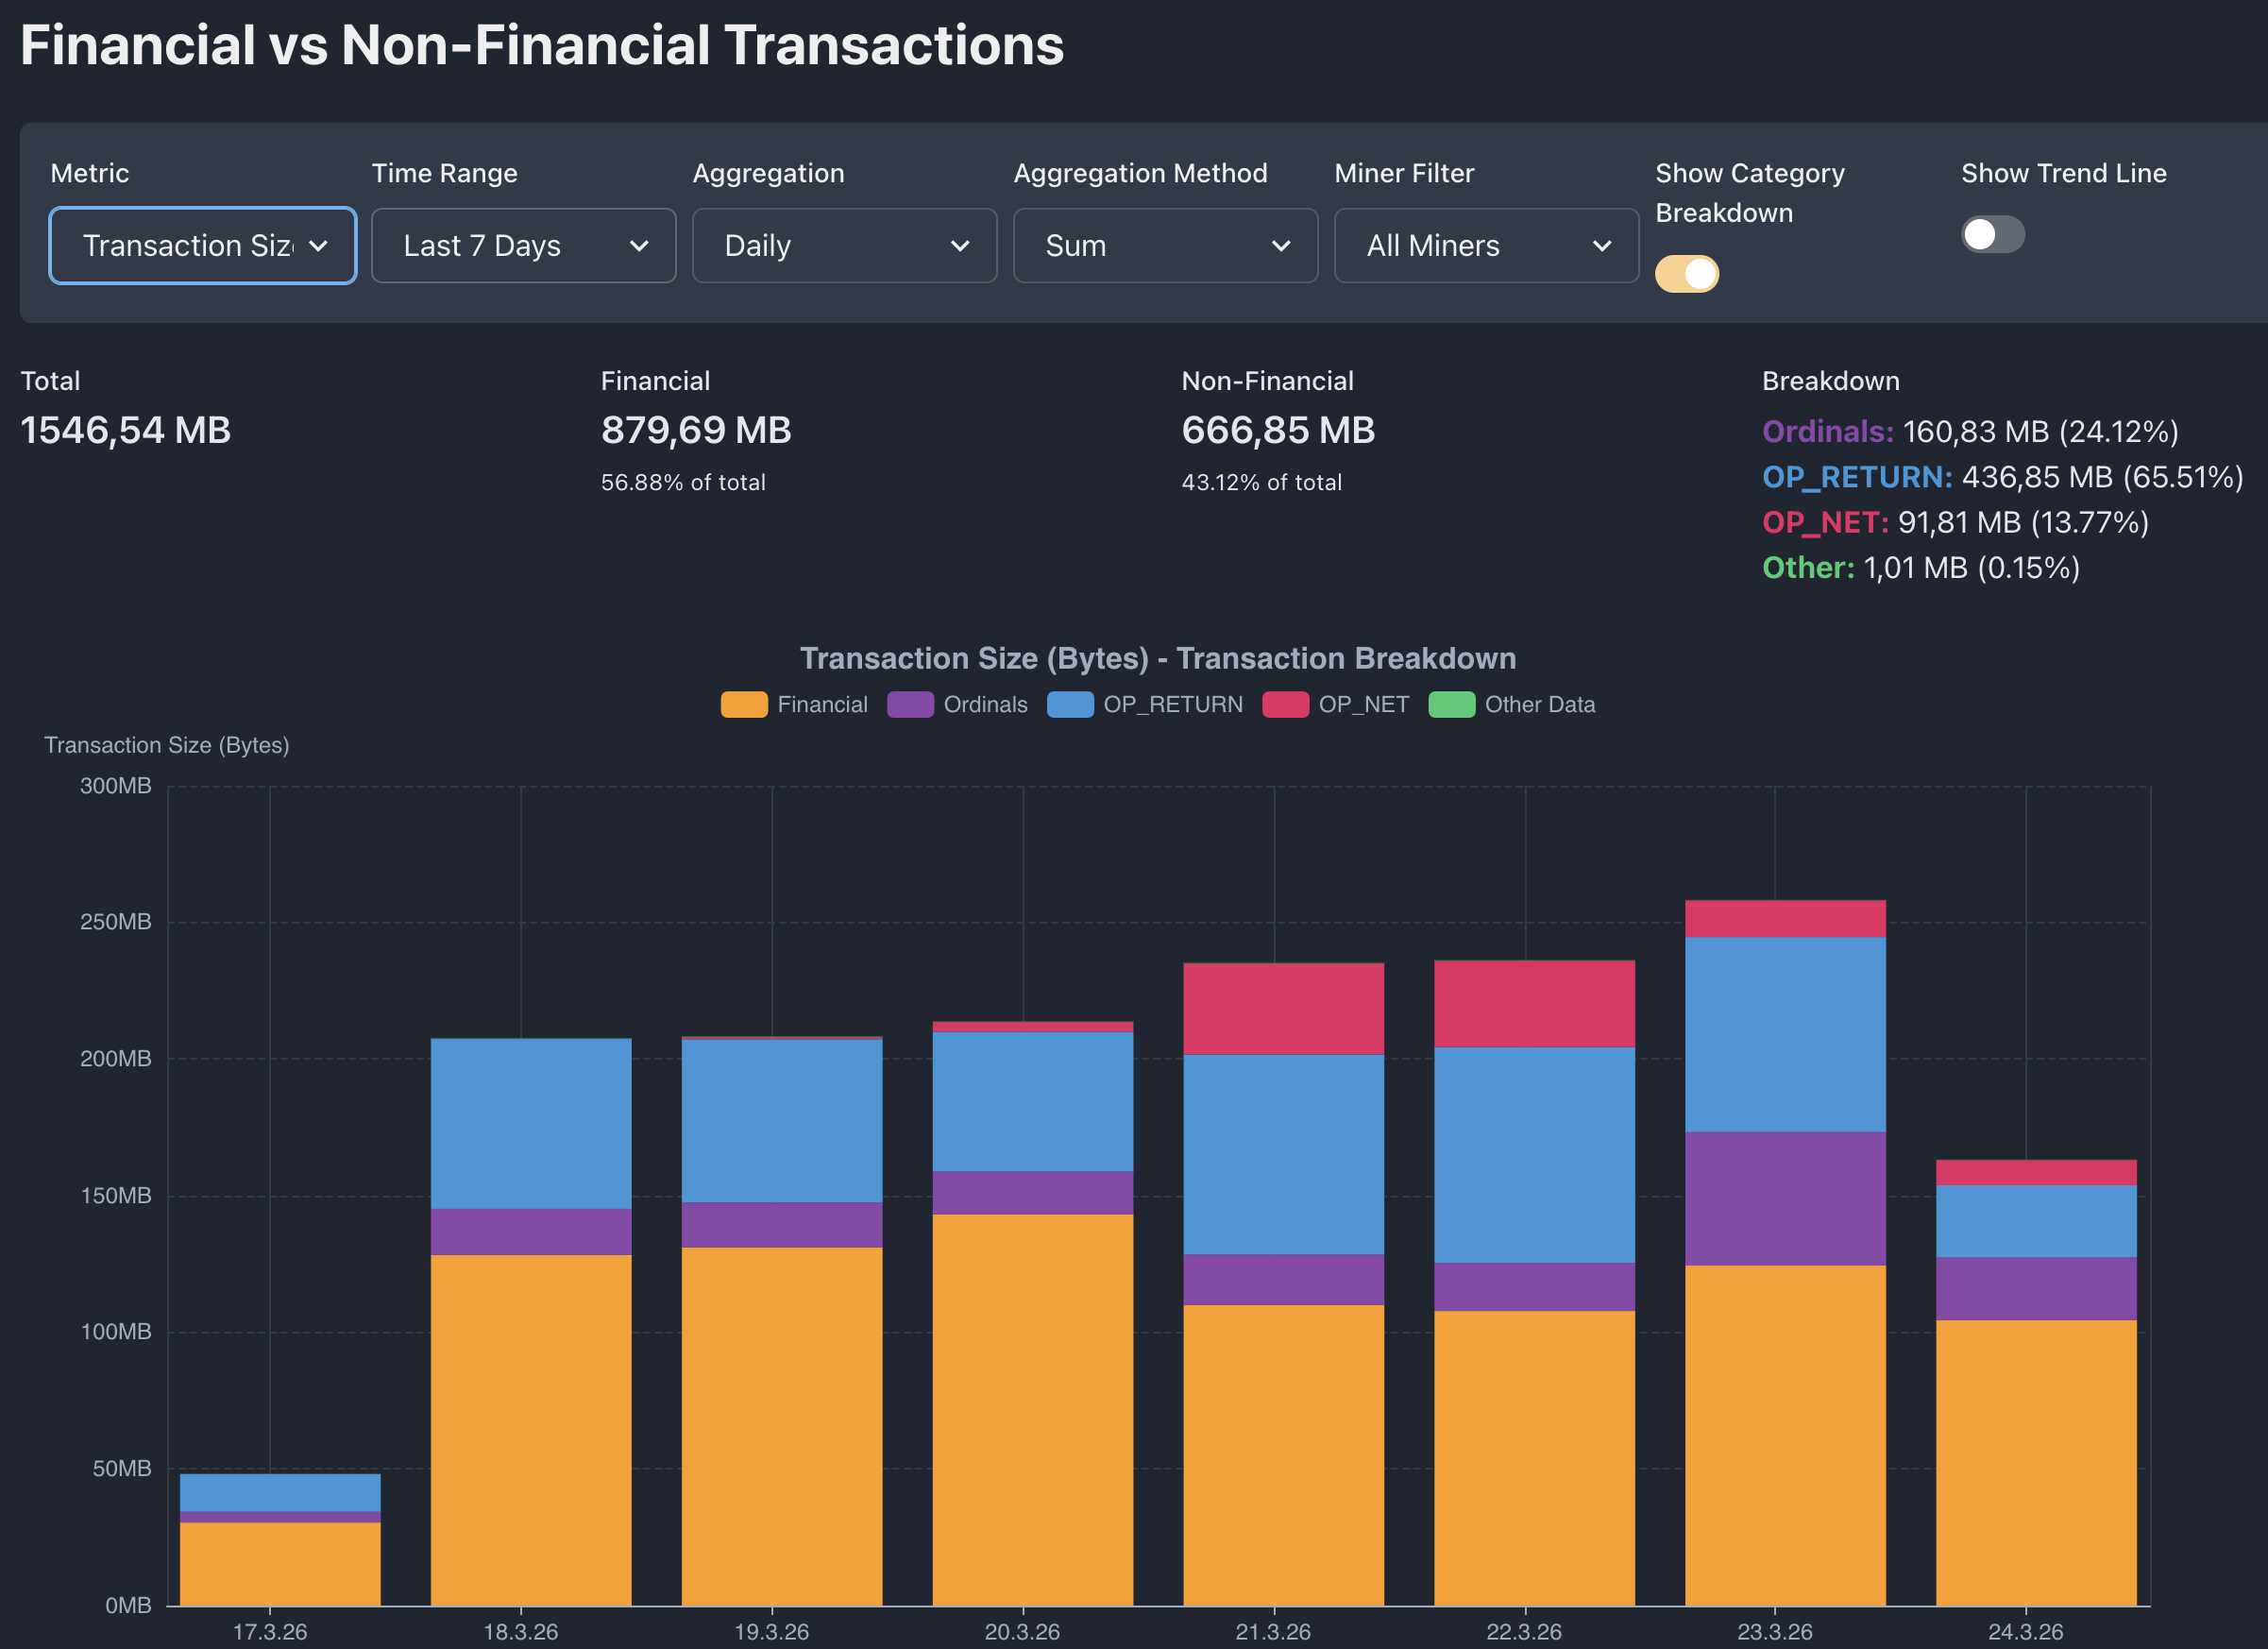Screen dimensions: 2268x1649
Task: Expand the Aggregation dropdown
Action: (843, 245)
